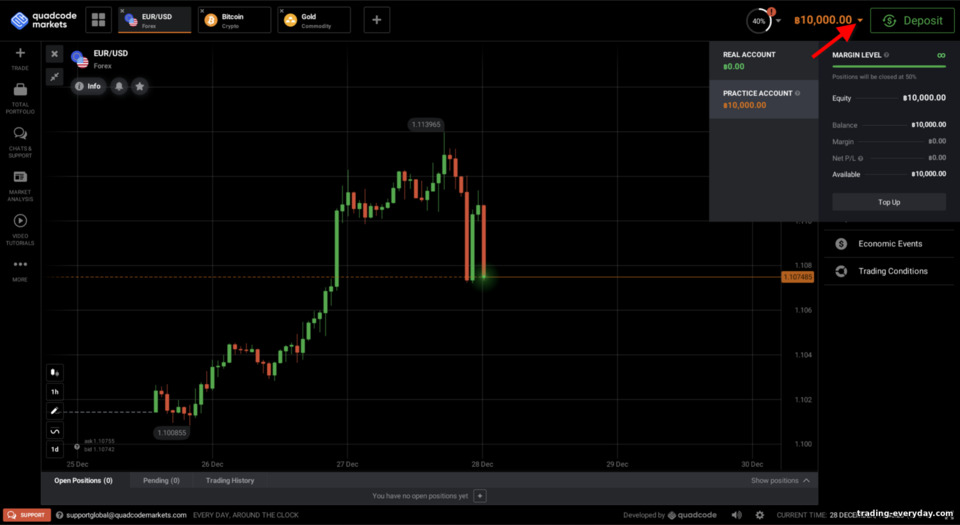Expand Show positions chevron
960x525 pixels.
click(806, 480)
